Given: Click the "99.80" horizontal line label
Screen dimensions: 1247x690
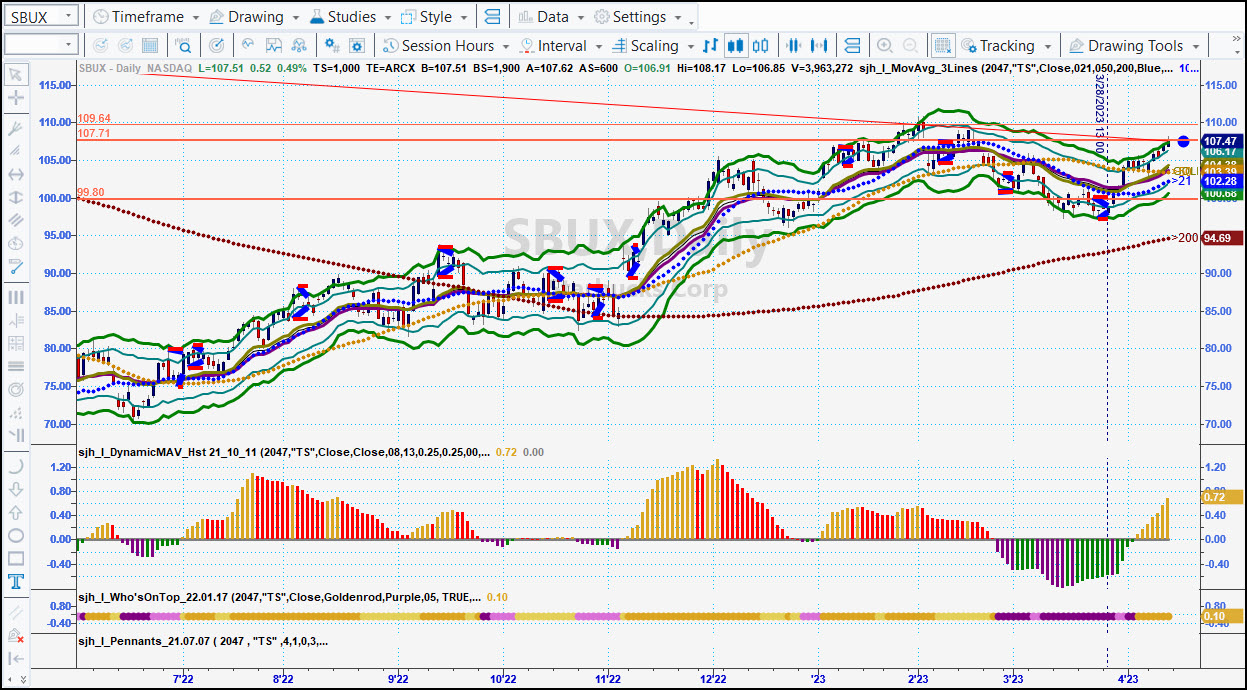Looking at the screenshot, I should [x=90, y=193].
